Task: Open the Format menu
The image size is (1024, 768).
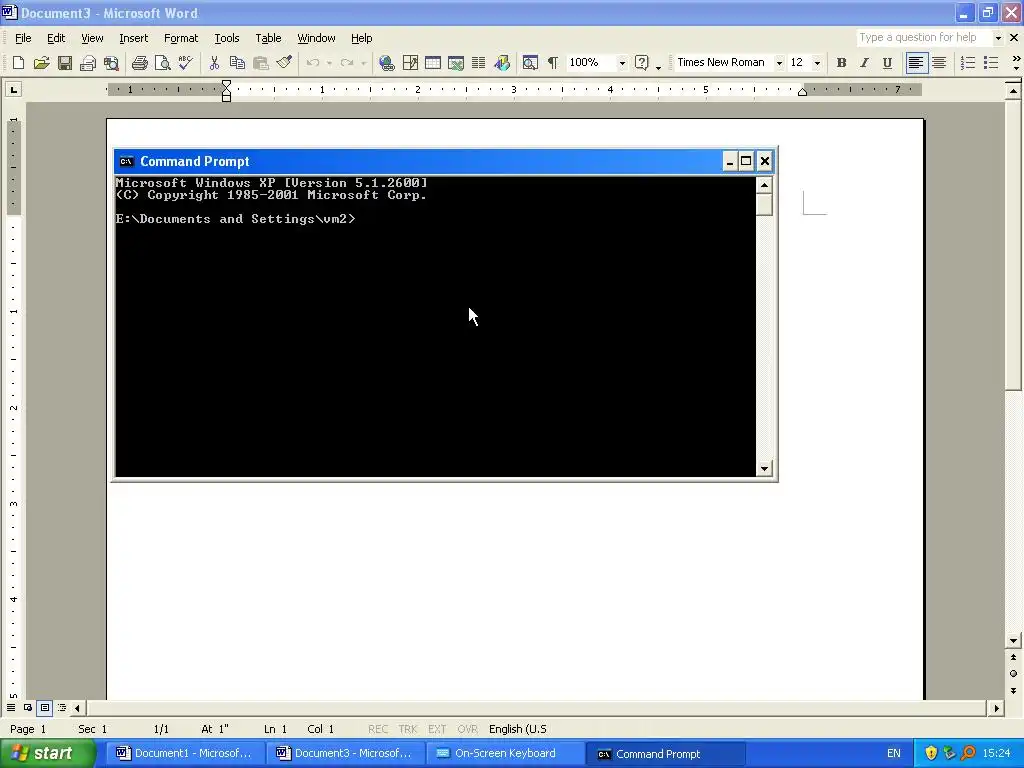Action: [181, 38]
